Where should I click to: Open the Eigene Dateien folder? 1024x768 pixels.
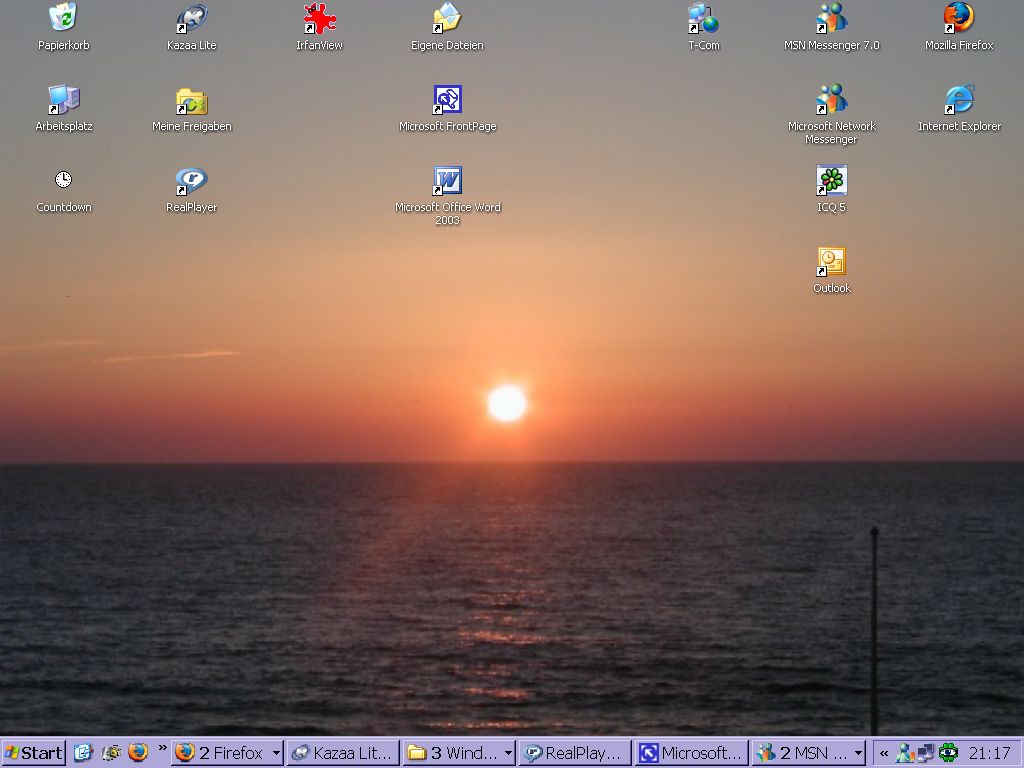pyautogui.click(x=447, y=18)
